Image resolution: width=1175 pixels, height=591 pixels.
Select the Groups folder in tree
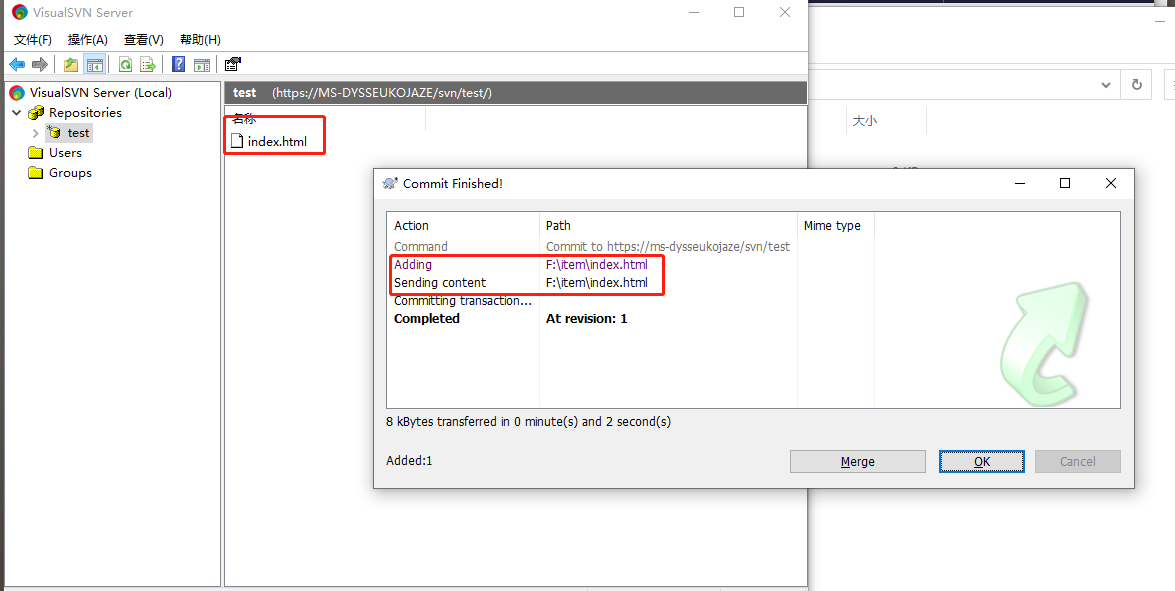click(70, 173)
